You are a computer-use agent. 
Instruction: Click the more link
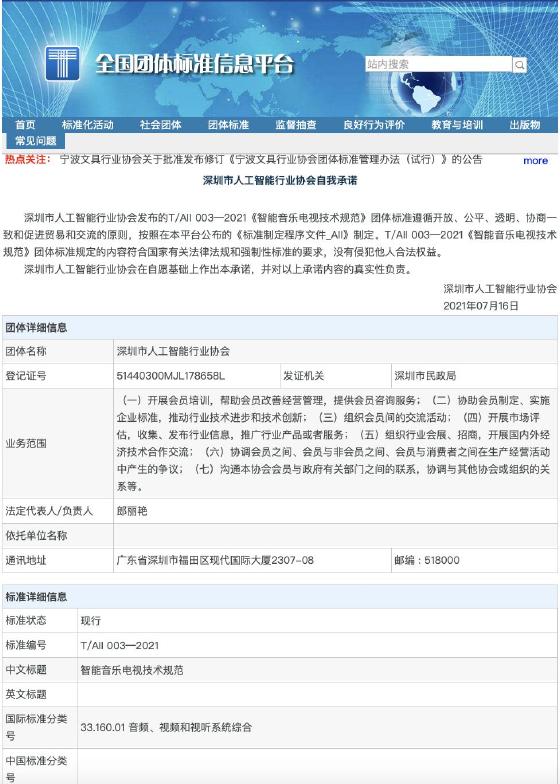[536, 160]
